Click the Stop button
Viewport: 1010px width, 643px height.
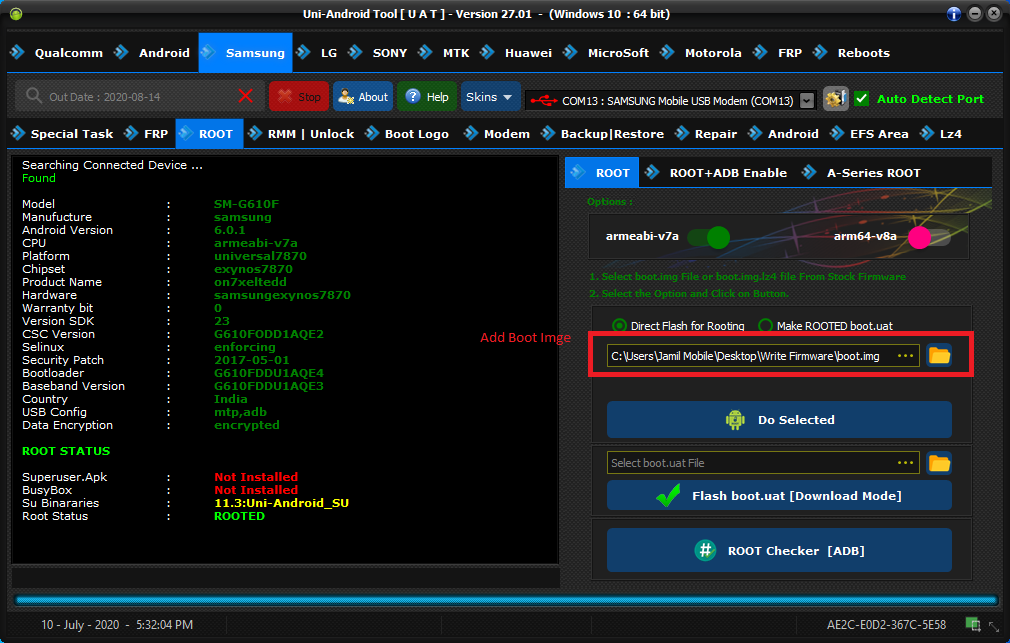tap(299, 97)
